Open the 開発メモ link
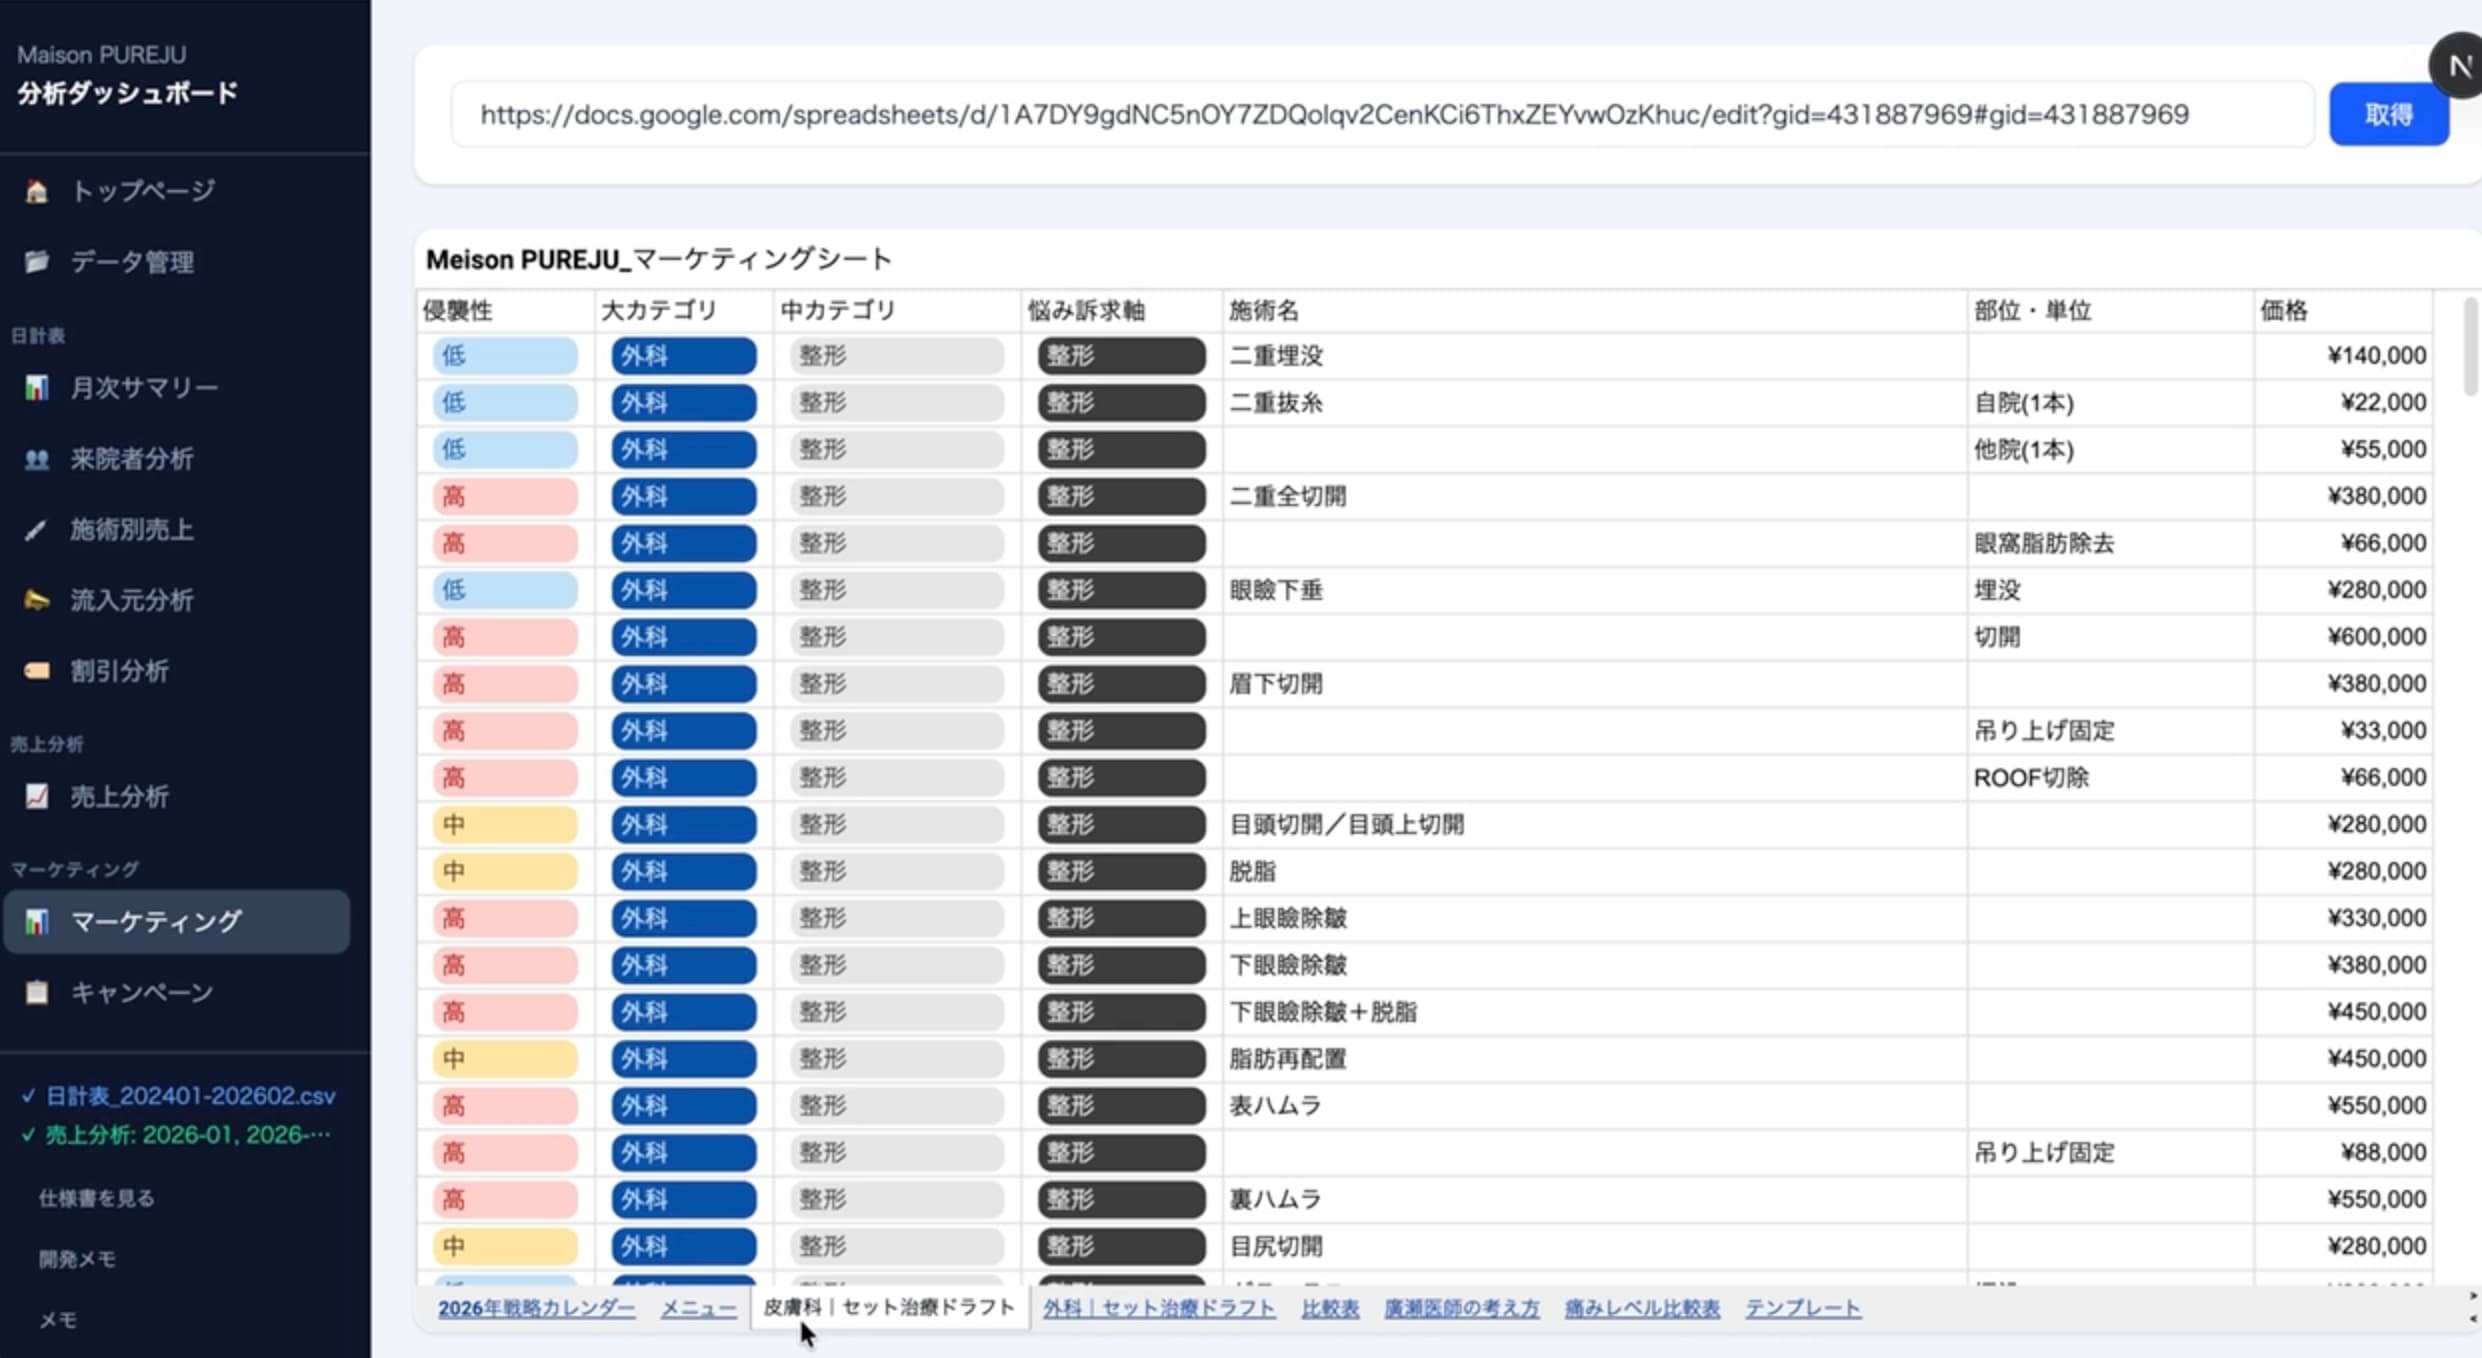 [x=78, y=1258]
